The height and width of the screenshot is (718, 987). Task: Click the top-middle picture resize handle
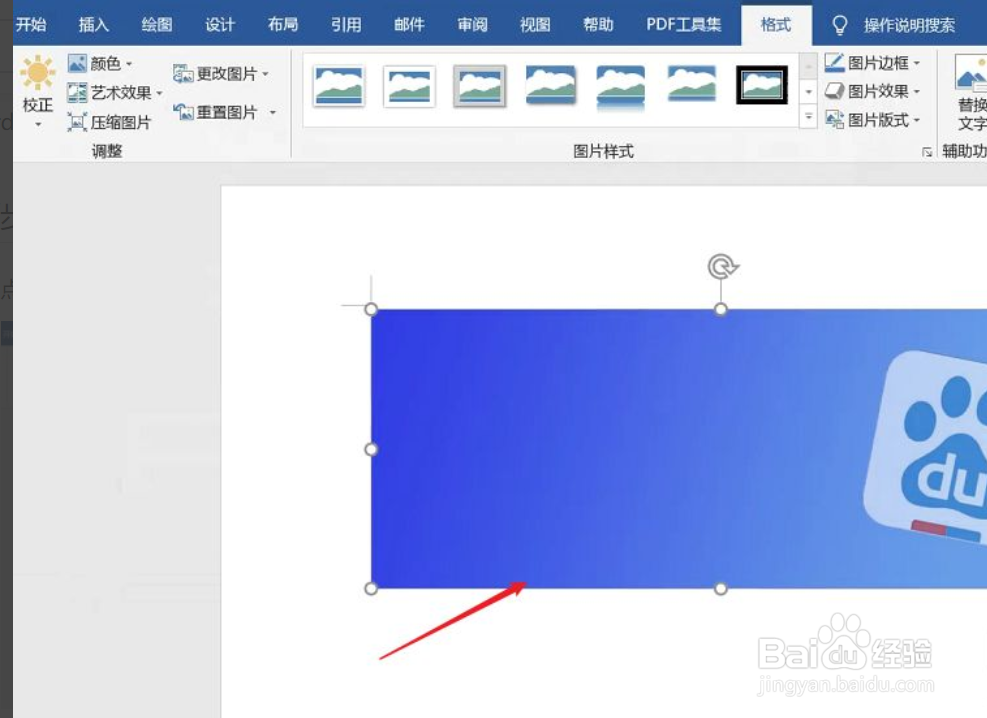pos(721,309)
